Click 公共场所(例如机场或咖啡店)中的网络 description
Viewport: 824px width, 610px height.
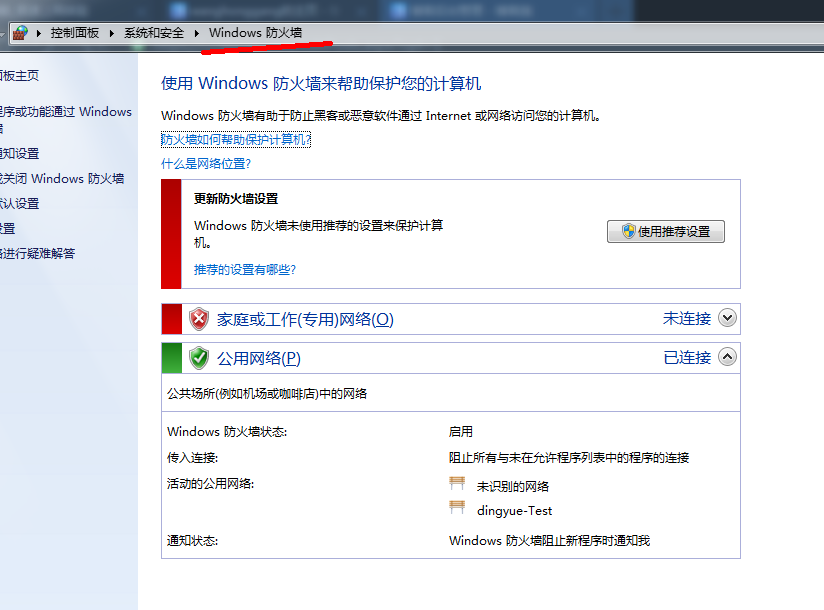click(x=267, y=394)
